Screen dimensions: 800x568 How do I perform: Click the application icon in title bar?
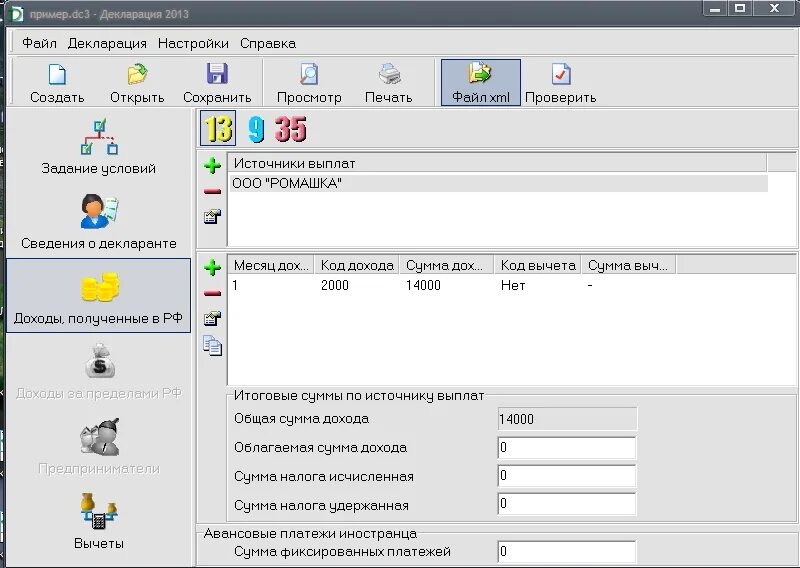[x=16, y=14]
